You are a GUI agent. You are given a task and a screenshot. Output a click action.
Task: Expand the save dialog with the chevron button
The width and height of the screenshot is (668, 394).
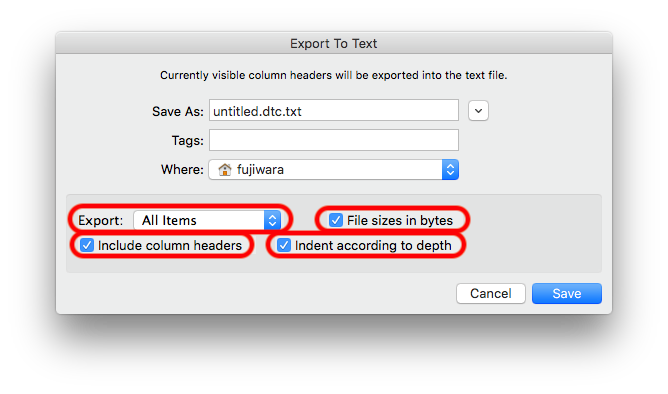[x=478, y=111]
